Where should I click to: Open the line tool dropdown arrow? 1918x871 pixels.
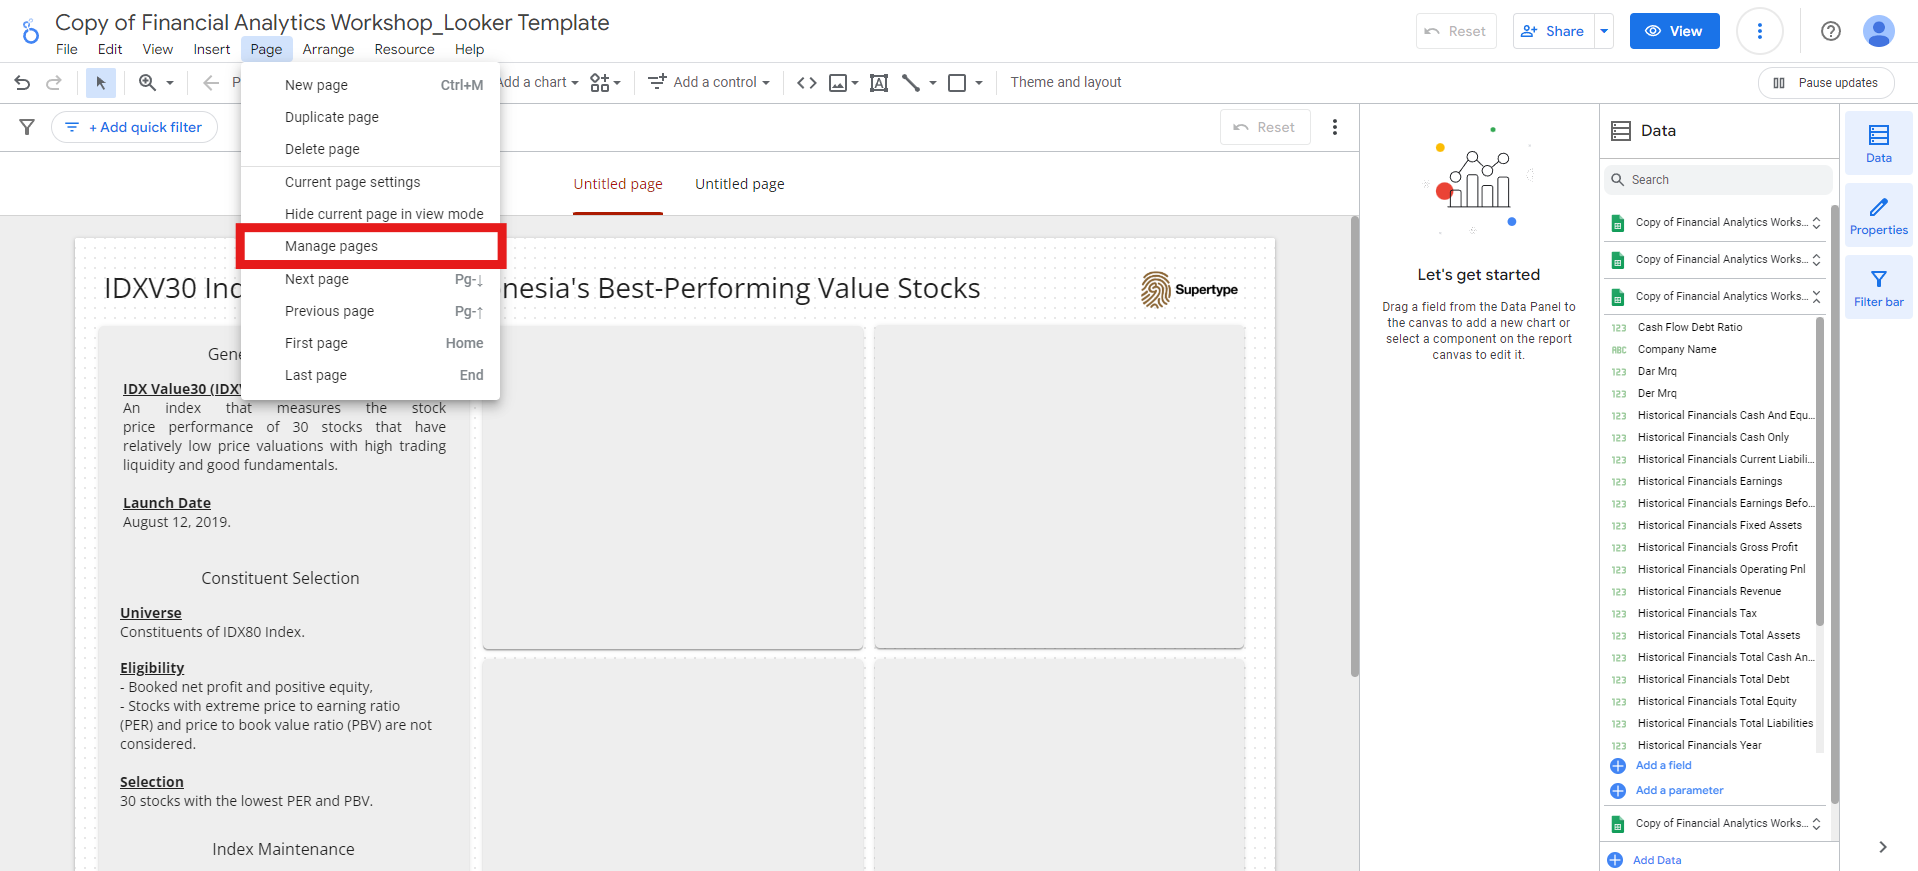click(x=933, y=83)
